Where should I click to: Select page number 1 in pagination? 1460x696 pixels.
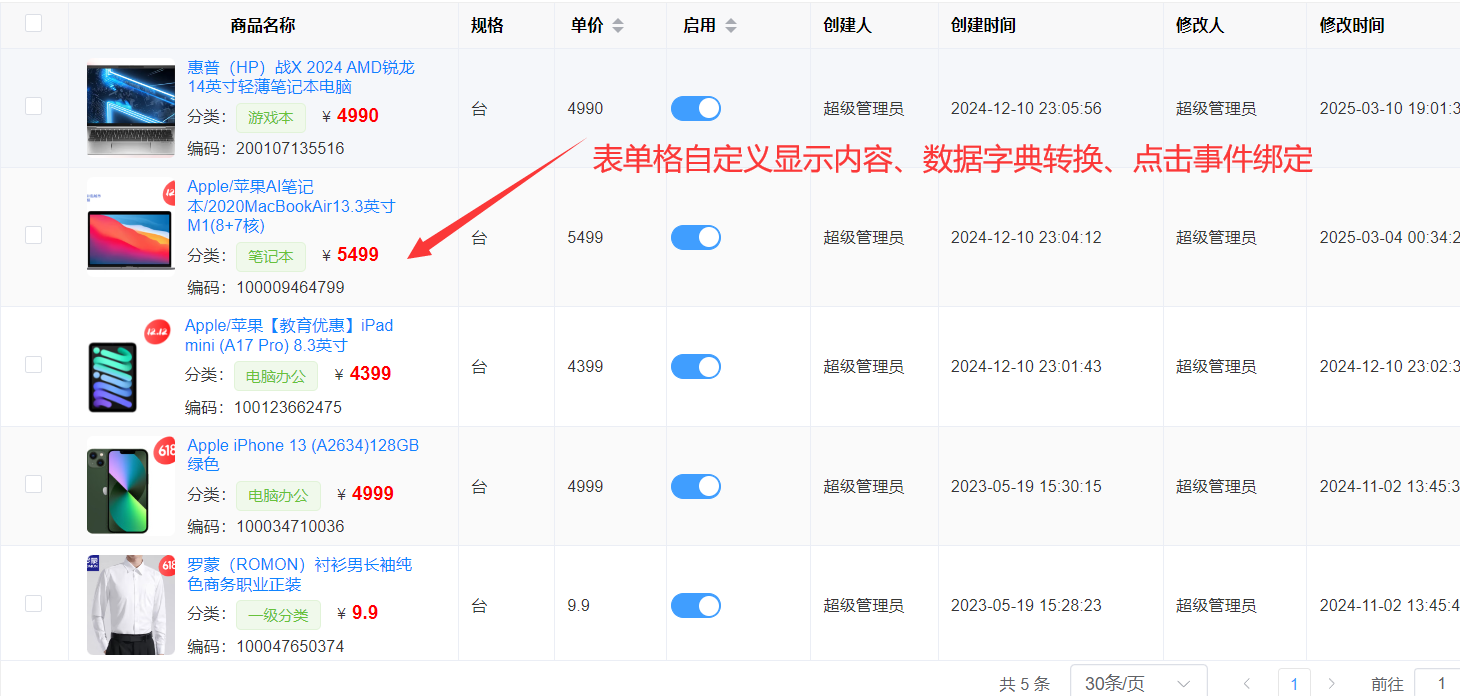(x=1294, y=684)
